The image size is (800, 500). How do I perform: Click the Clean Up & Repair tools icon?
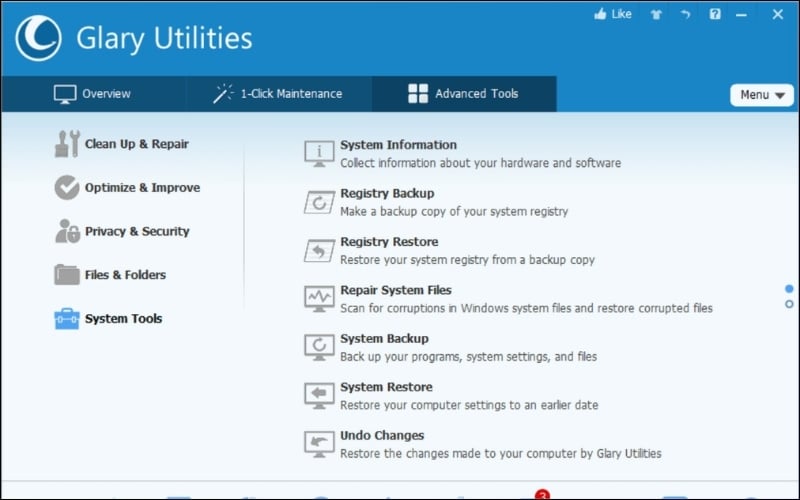(67, 144)
